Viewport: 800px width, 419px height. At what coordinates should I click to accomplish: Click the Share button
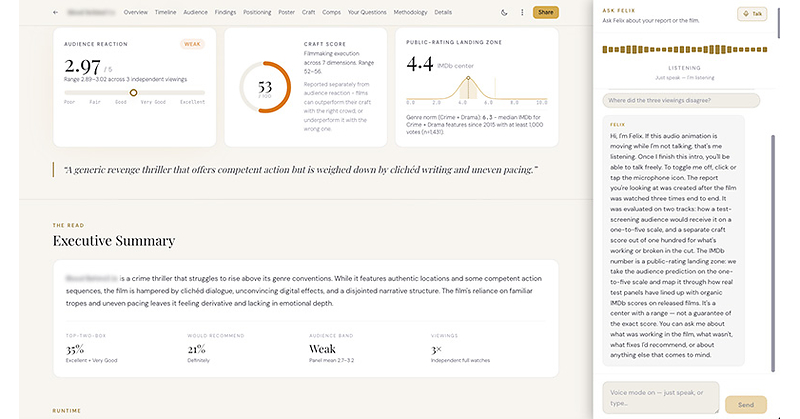point(545,12)
